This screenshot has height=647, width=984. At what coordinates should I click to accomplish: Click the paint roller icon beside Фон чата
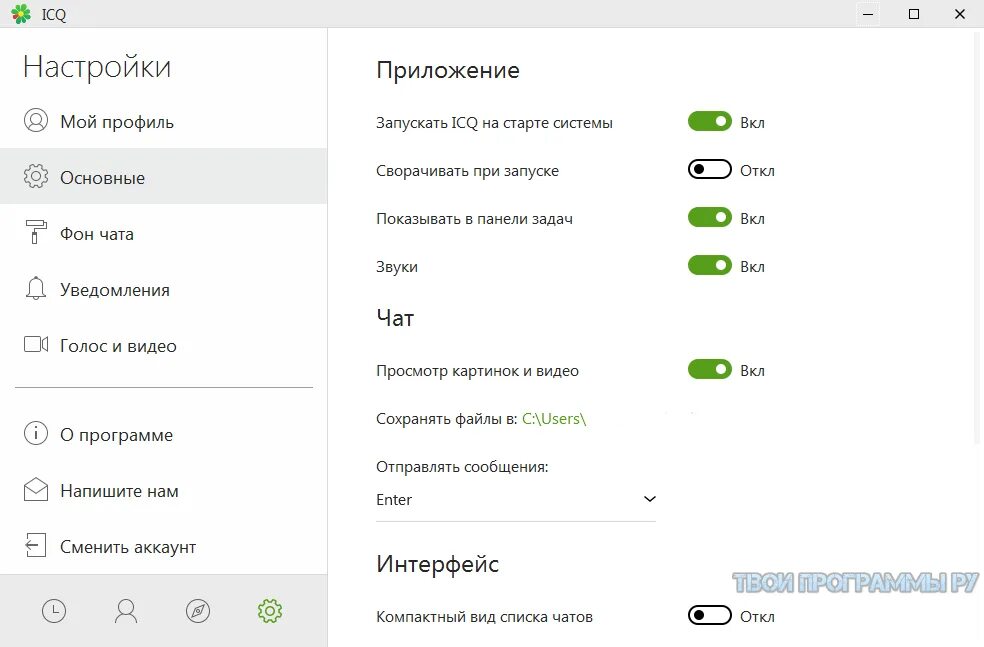click(x=36, y=233)
